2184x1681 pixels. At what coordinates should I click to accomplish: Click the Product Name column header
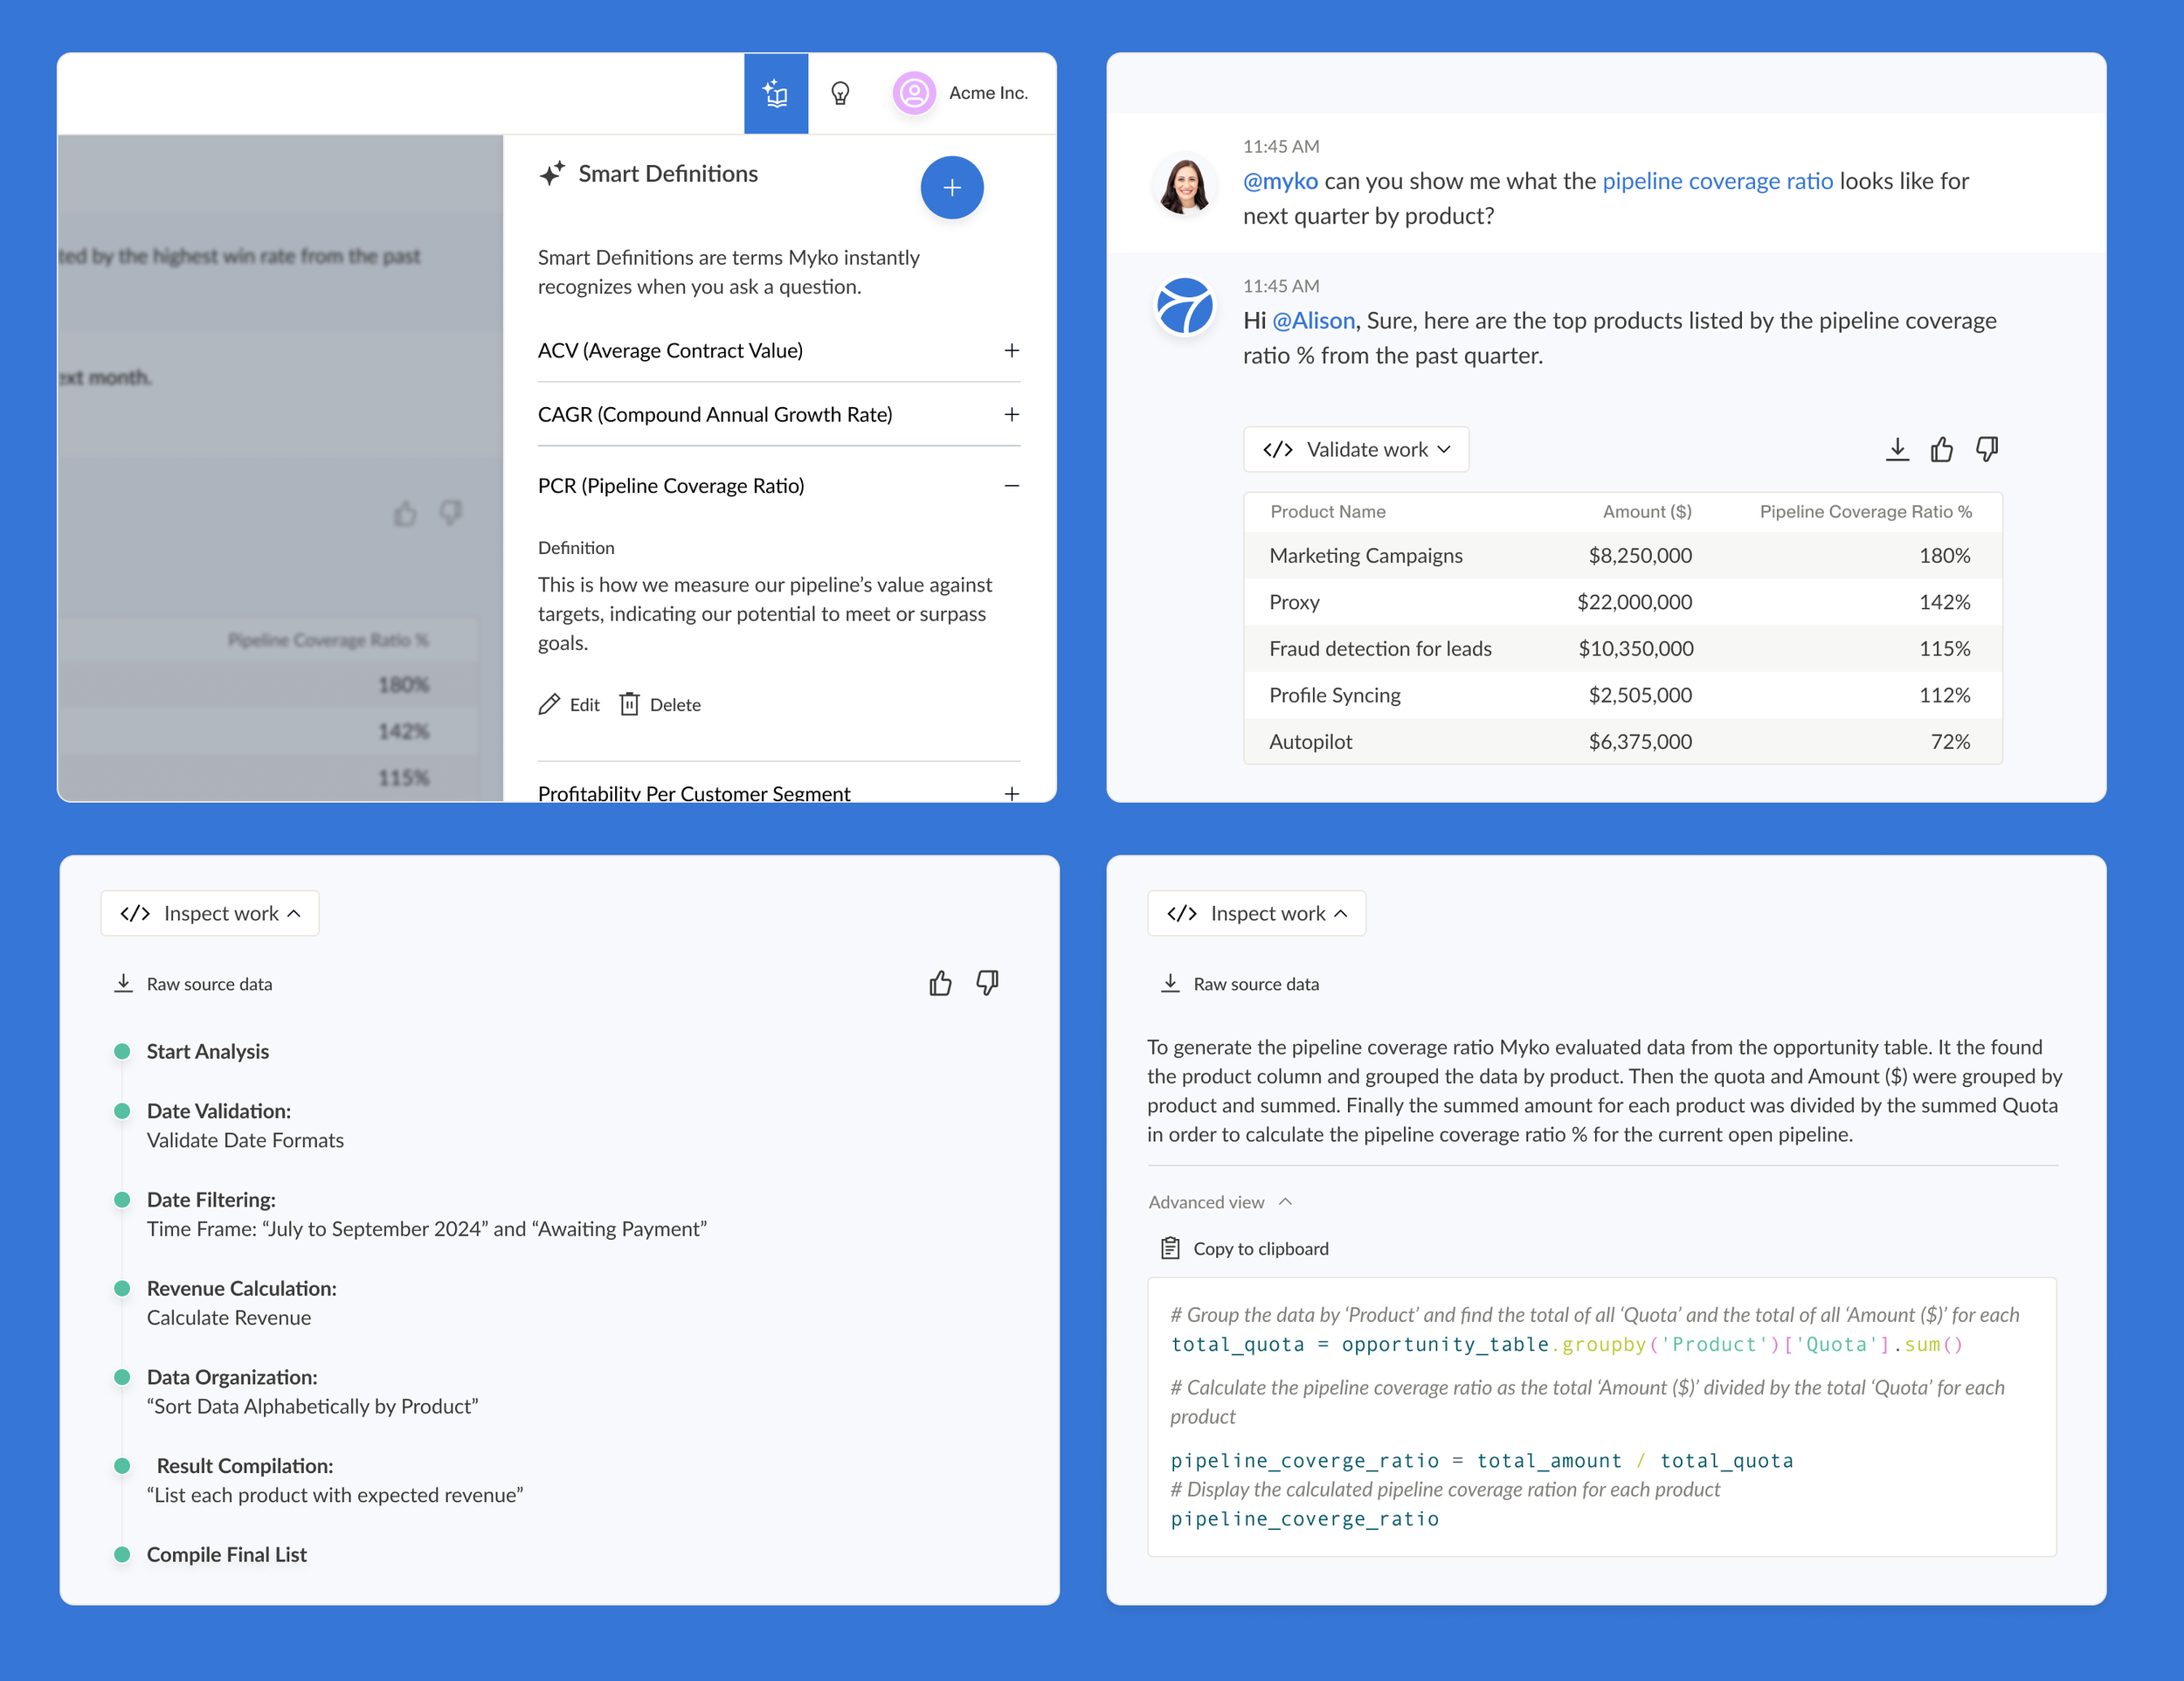[x=1328, y=511]
